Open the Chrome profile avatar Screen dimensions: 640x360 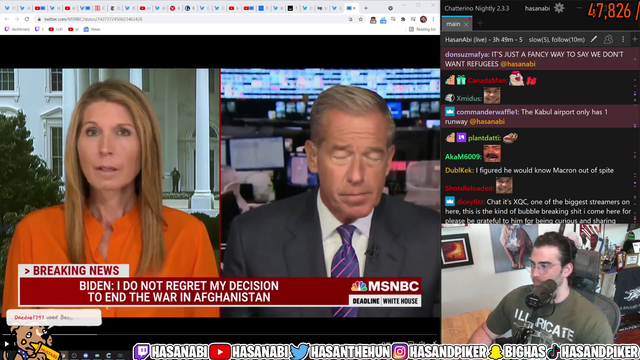(x=423, y=19)
